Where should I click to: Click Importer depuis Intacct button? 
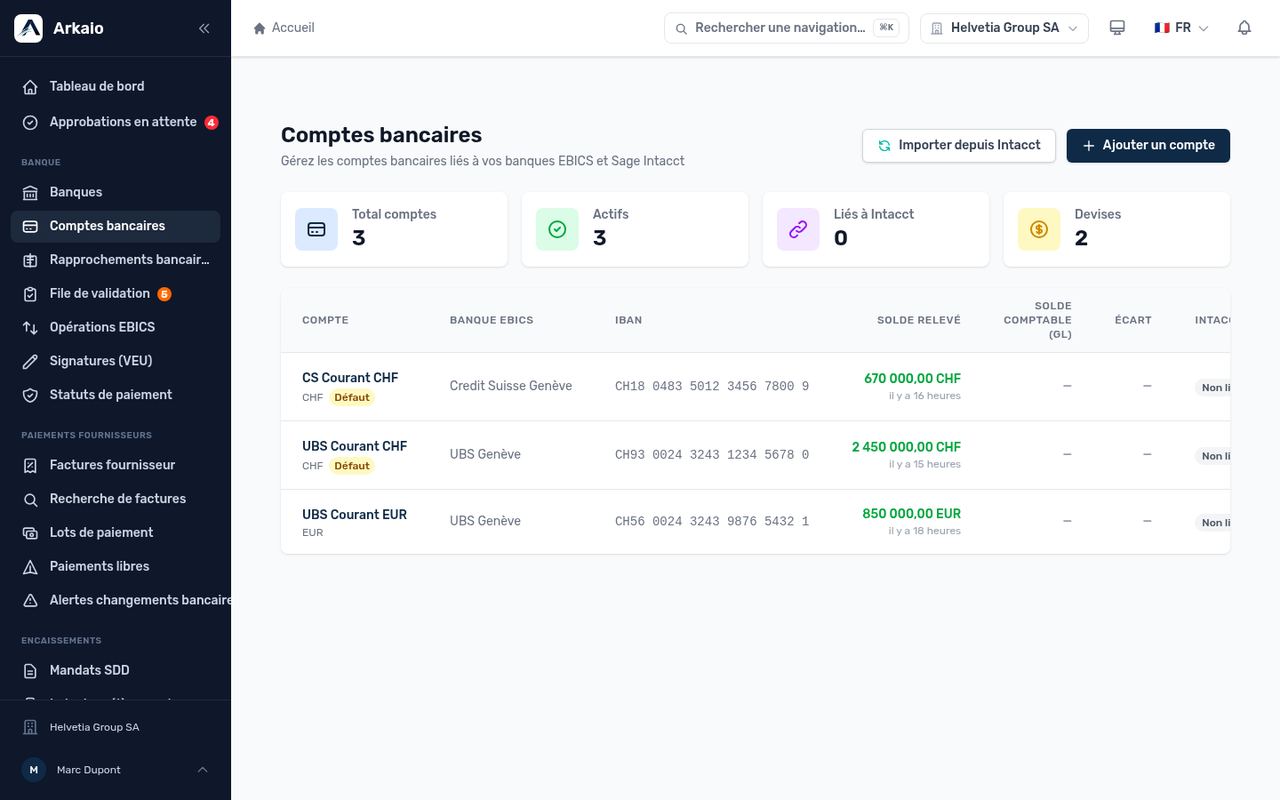coord(959,146)
